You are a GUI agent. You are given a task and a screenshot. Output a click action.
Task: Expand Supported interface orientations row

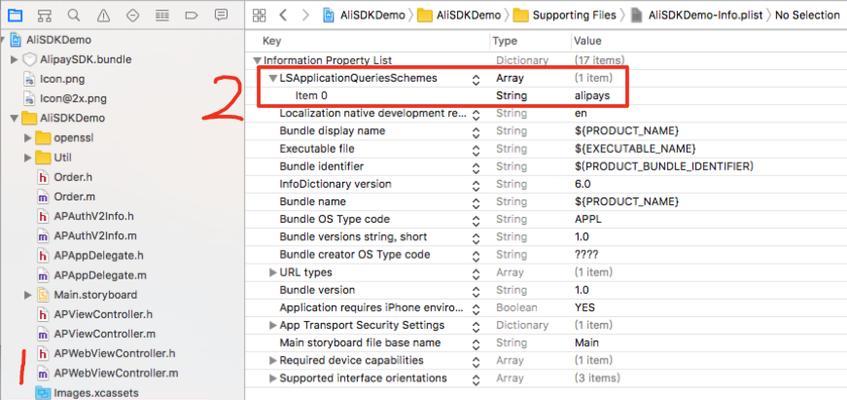pos(273,378)
